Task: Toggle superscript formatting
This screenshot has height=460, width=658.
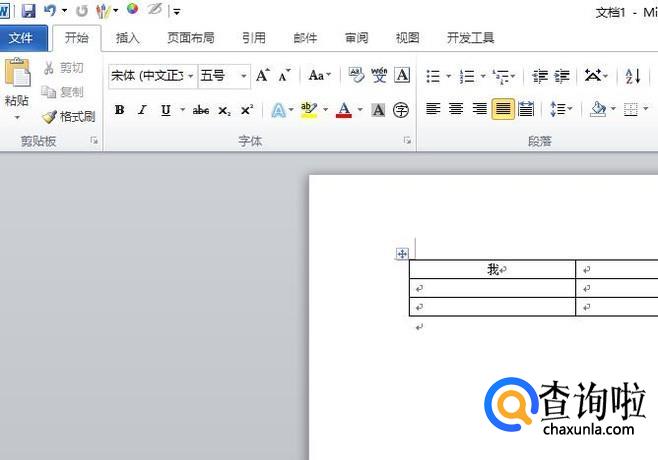Action: pyautogui.click(x=247, y=110)
